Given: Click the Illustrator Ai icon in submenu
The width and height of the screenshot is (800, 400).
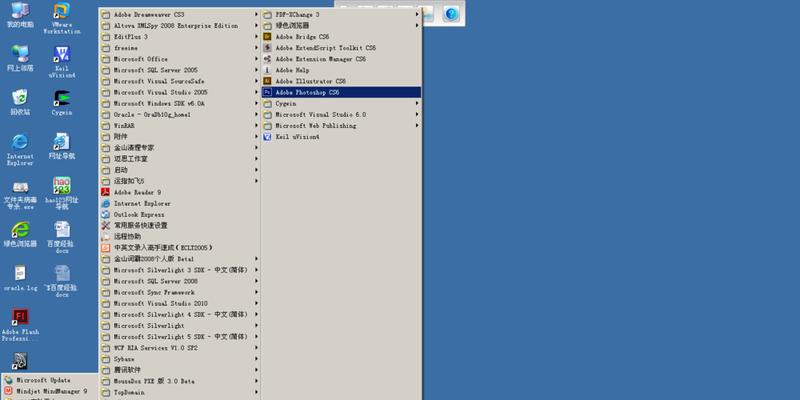Looking at the screenshot, I should 267,81.
